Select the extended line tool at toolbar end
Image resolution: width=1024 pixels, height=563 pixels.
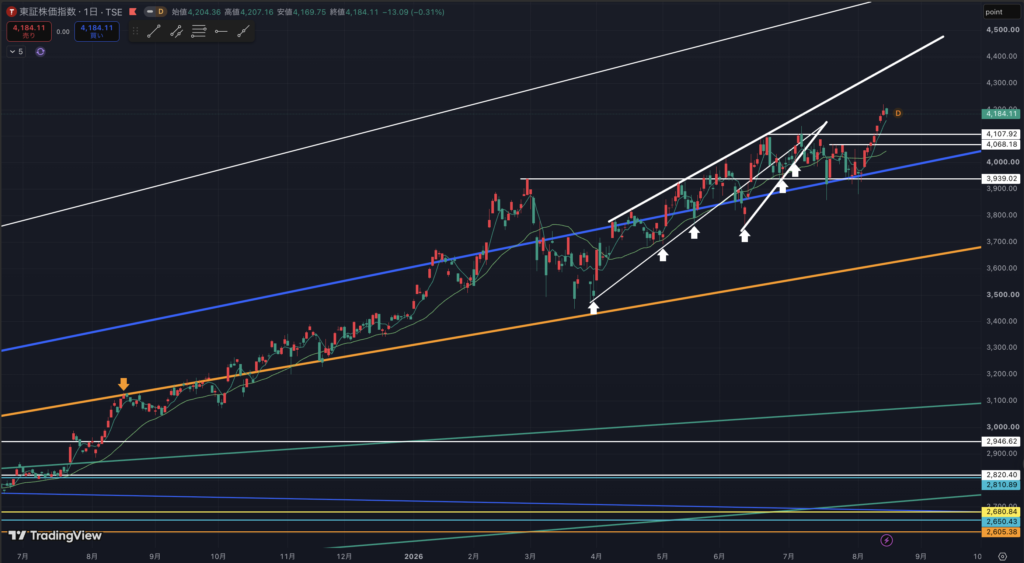coord(243,31)
